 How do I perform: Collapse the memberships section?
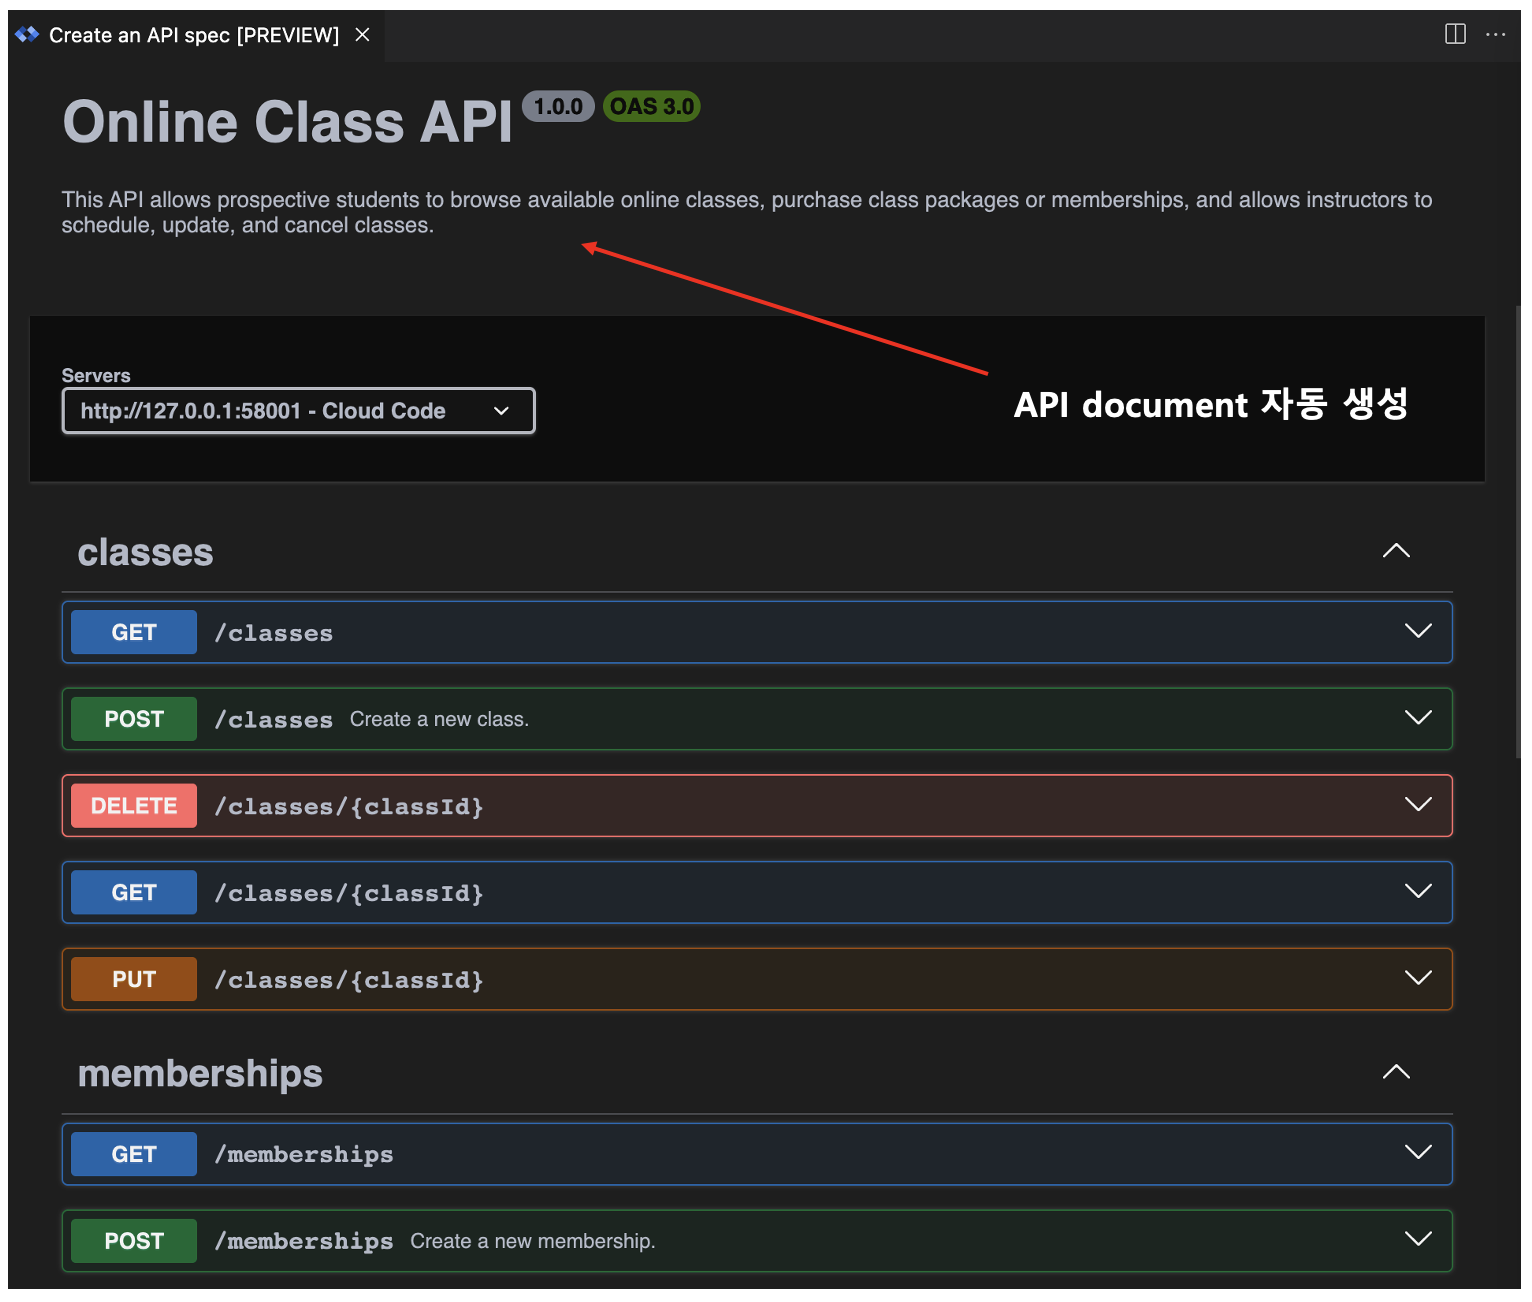click(1396, 1072)
